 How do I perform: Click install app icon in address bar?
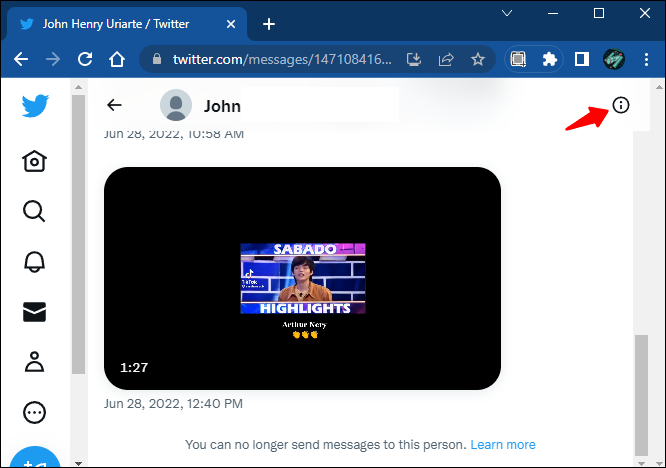[x=414, y=59]
